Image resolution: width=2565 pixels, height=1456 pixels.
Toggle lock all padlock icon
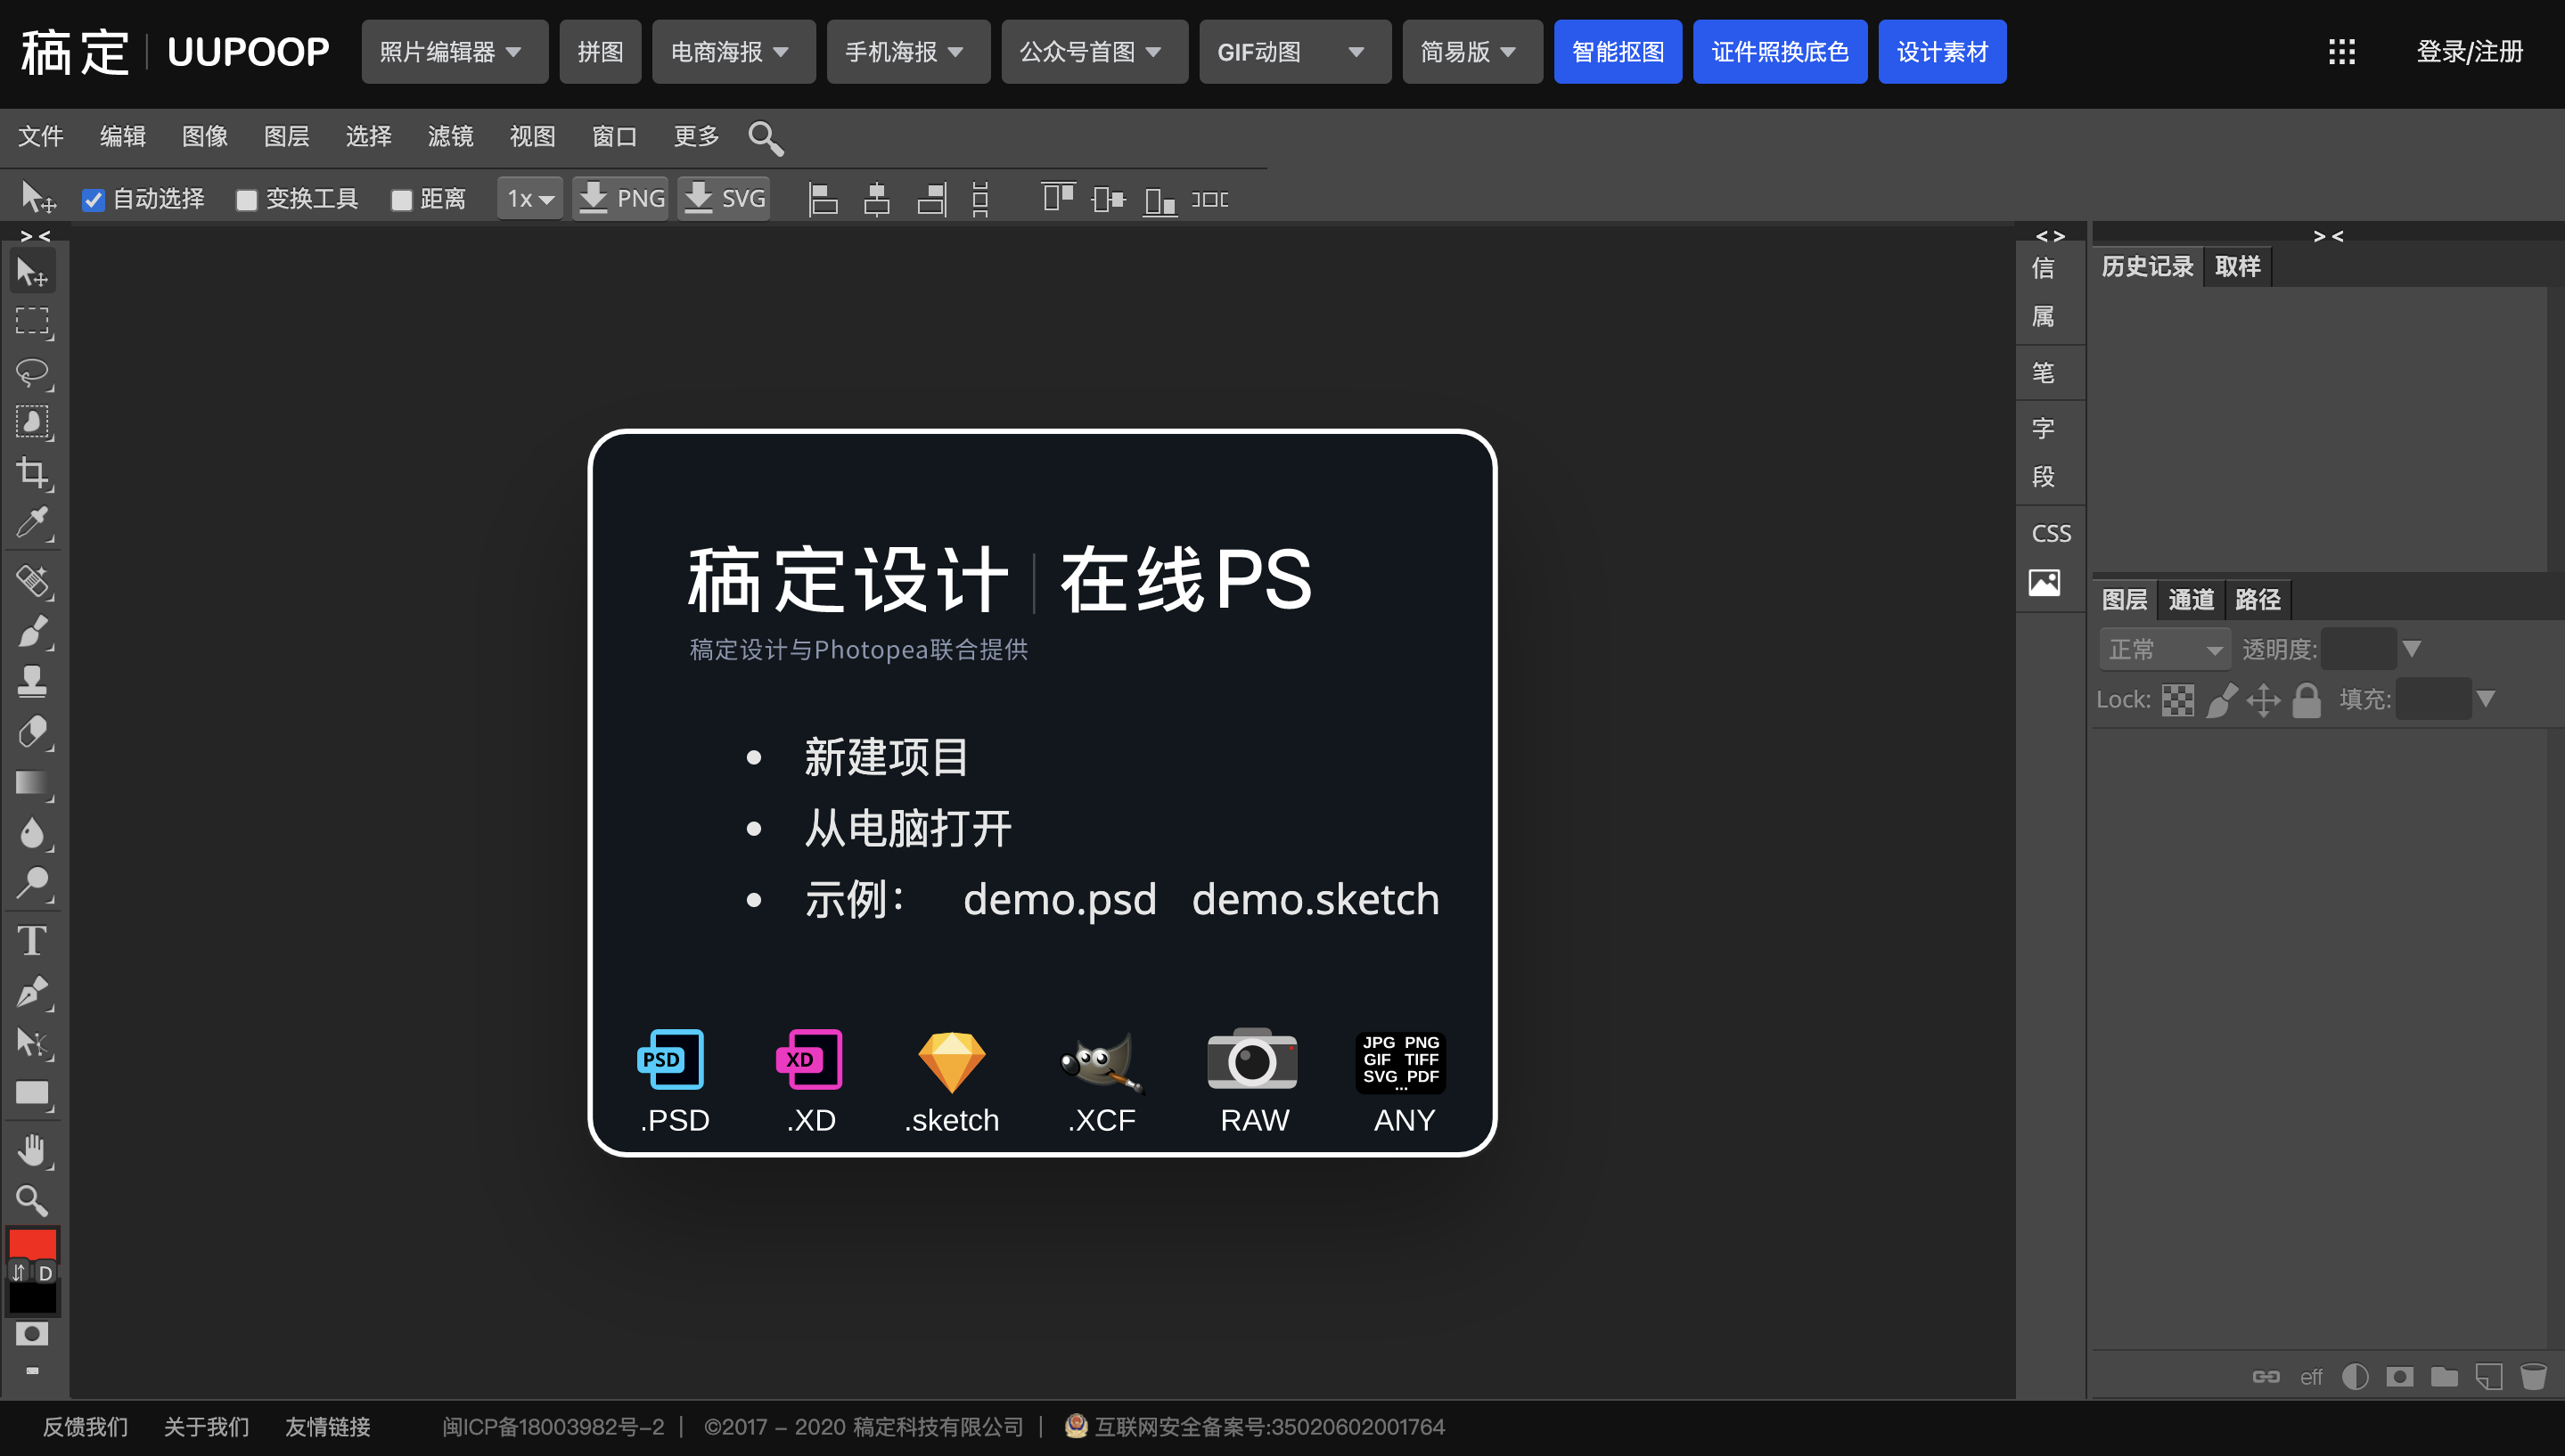tap(2306, 700)
